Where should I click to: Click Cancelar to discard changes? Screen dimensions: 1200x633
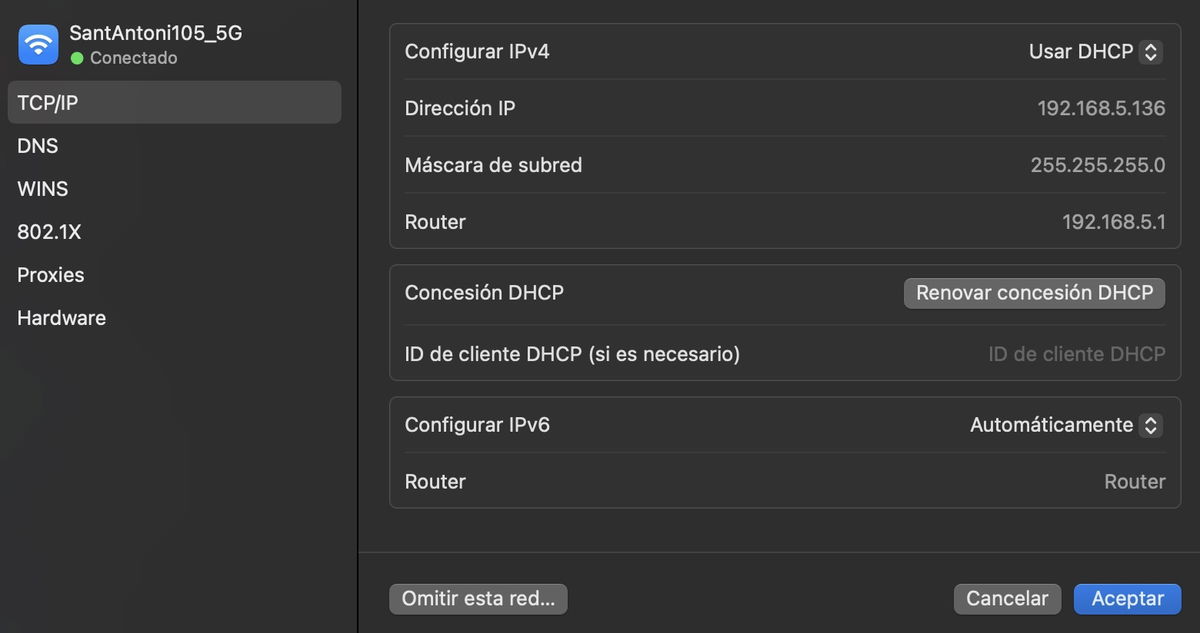(x=1007, y=598)
